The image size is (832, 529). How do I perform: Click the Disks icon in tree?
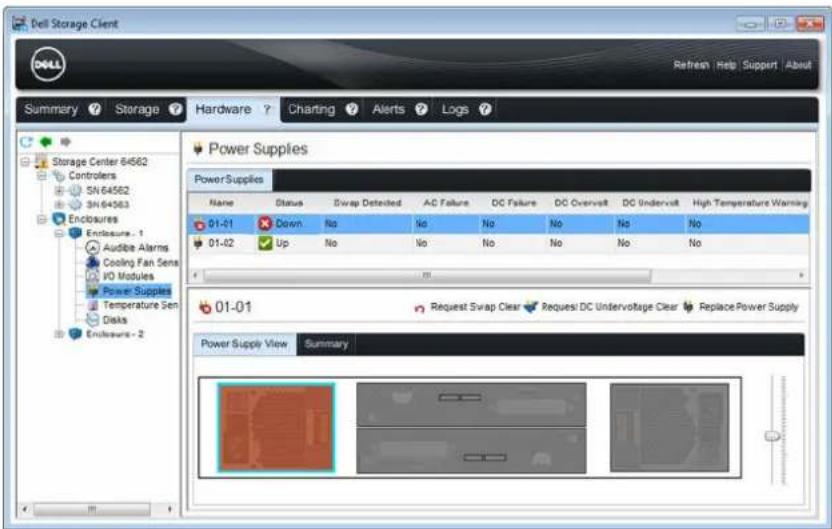pyautogui.click(x=93, y=319)
